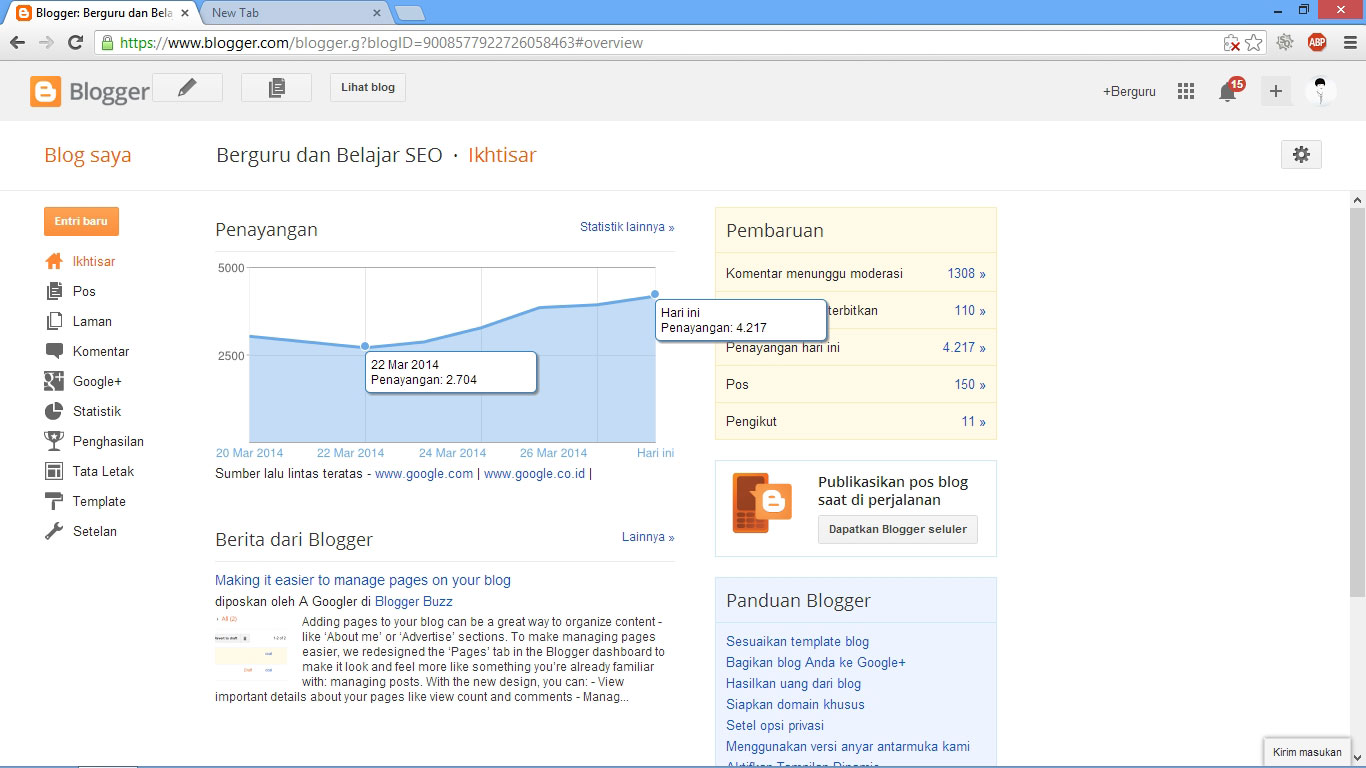1366x768 pixels.
Task: Click the Kirim masukan feedback button
Action: pyautogui.click(x=1308, y=752)
